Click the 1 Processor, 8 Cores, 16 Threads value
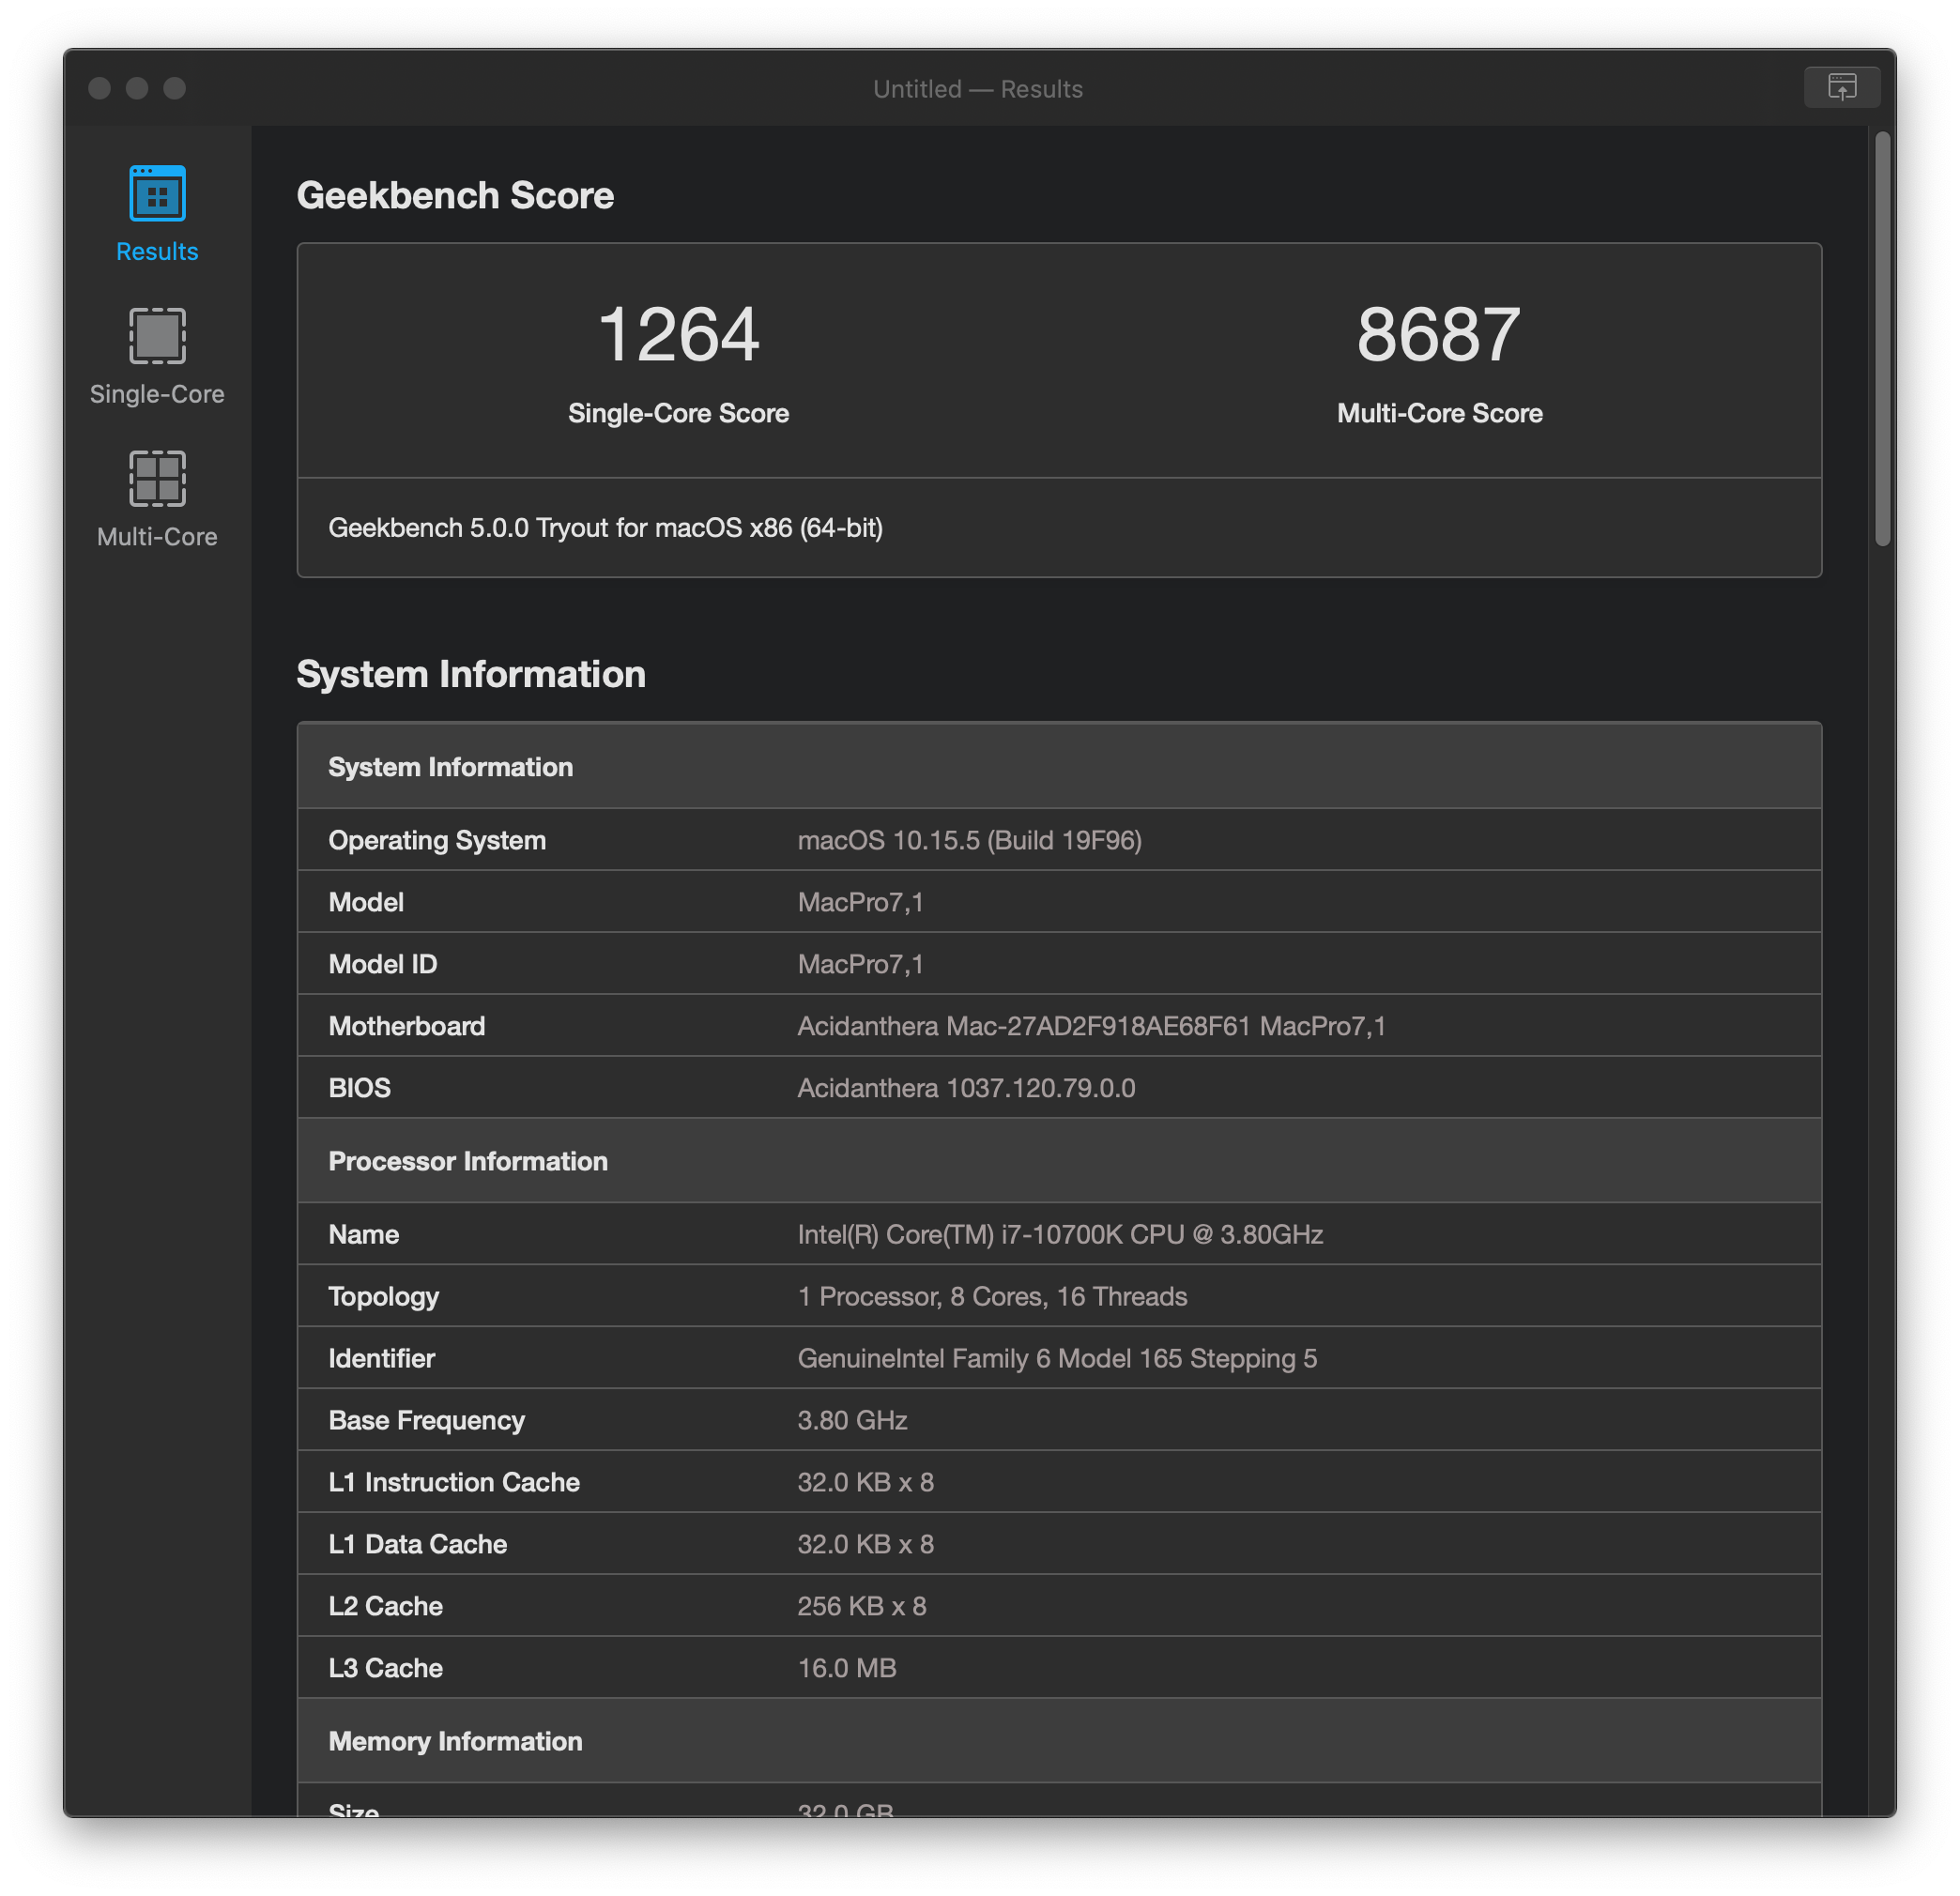The image size is (1960, 1896). pyautogui.click(x=992, y=1296)
